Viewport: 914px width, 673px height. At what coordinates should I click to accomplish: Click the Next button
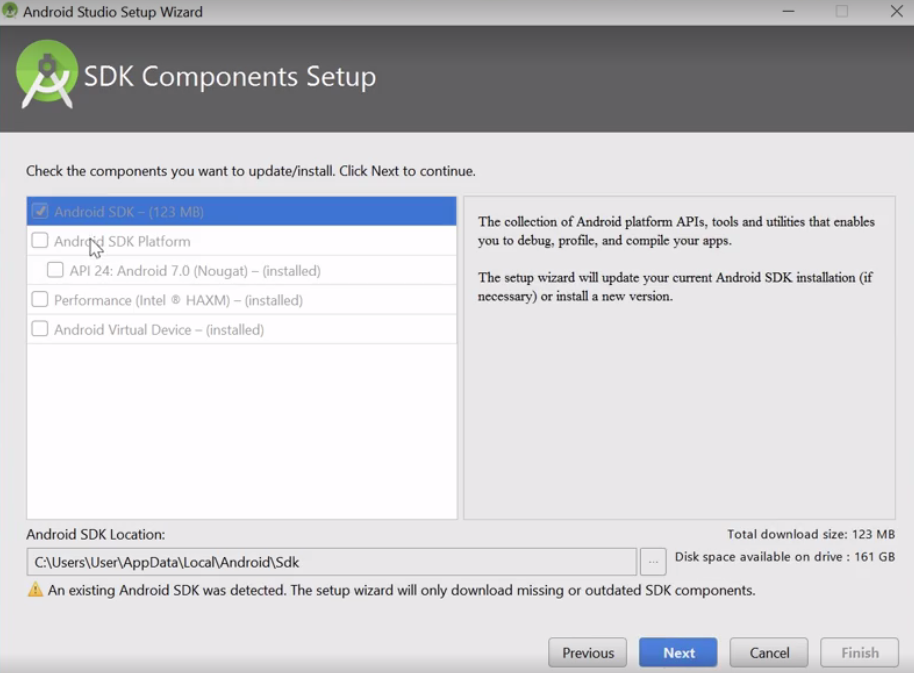[x=678, y=653]
